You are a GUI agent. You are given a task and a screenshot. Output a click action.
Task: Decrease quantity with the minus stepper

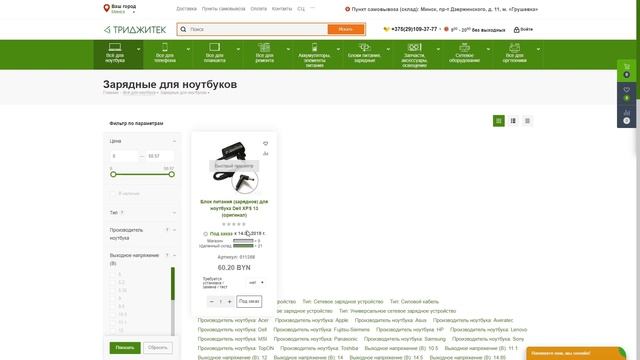pyautogui.click(x=211, y=302)
